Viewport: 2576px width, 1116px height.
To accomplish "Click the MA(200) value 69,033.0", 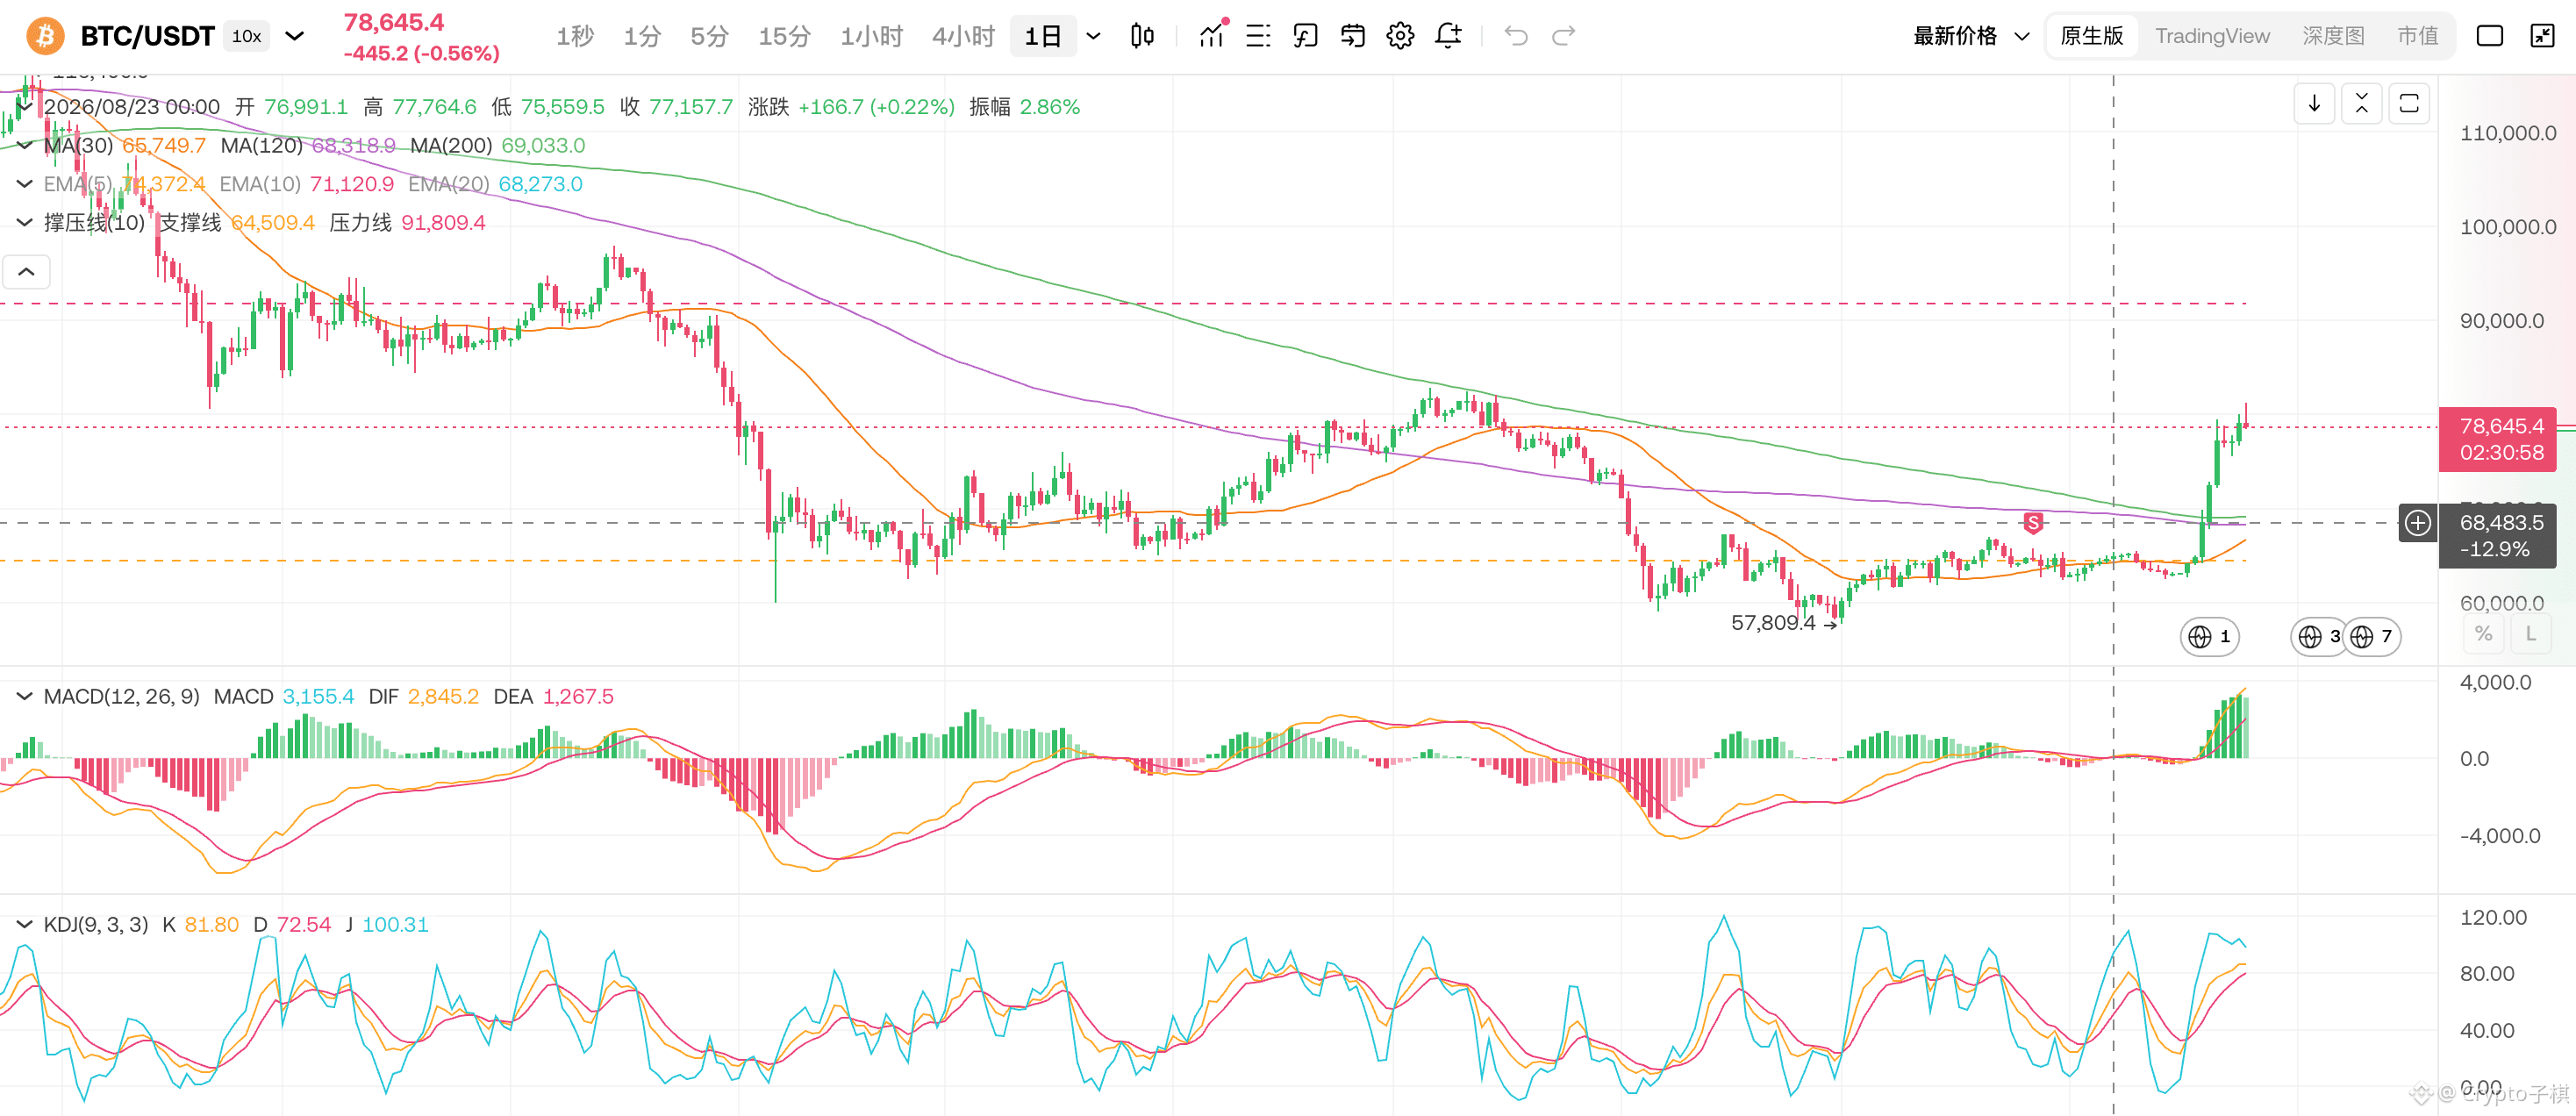I will tap(543, 145).
